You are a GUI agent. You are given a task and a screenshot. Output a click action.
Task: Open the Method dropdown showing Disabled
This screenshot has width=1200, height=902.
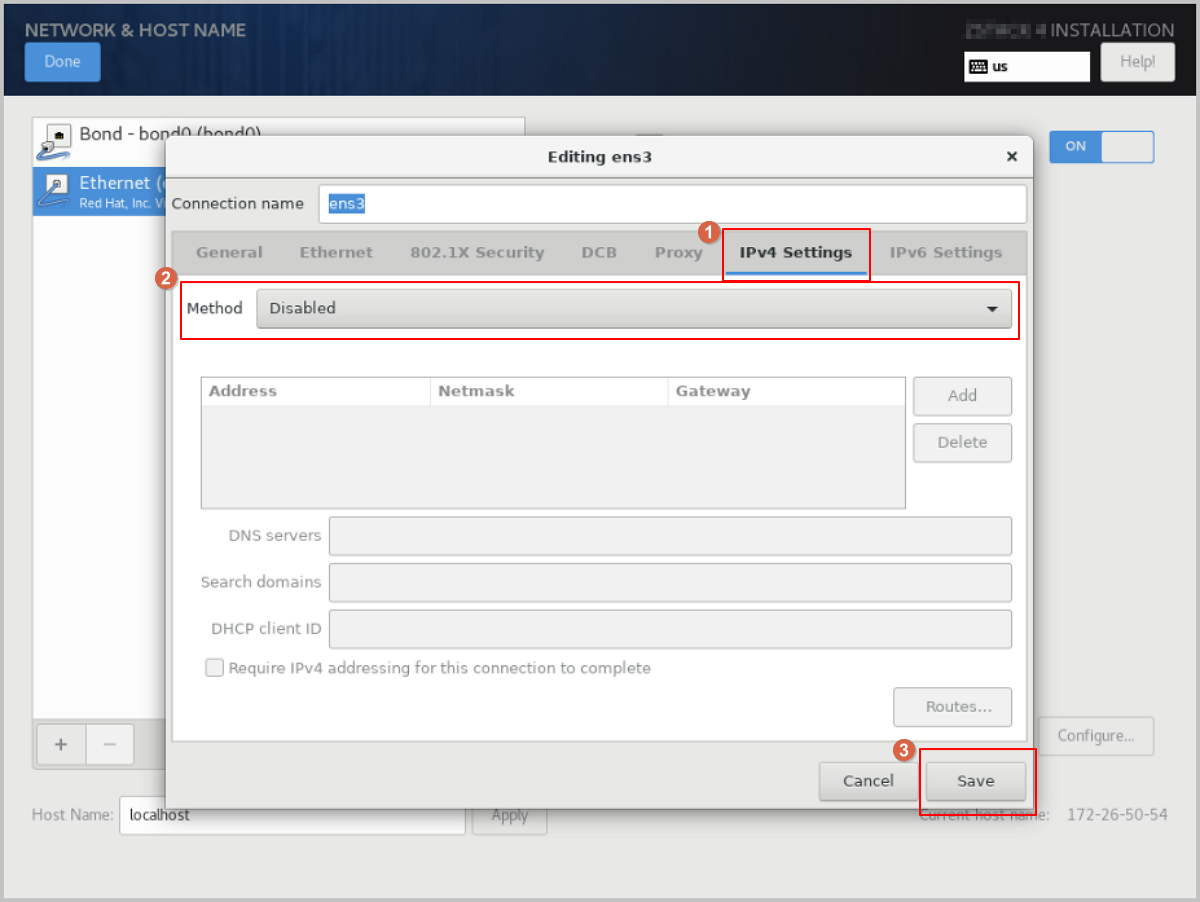(x=634, y=309)
